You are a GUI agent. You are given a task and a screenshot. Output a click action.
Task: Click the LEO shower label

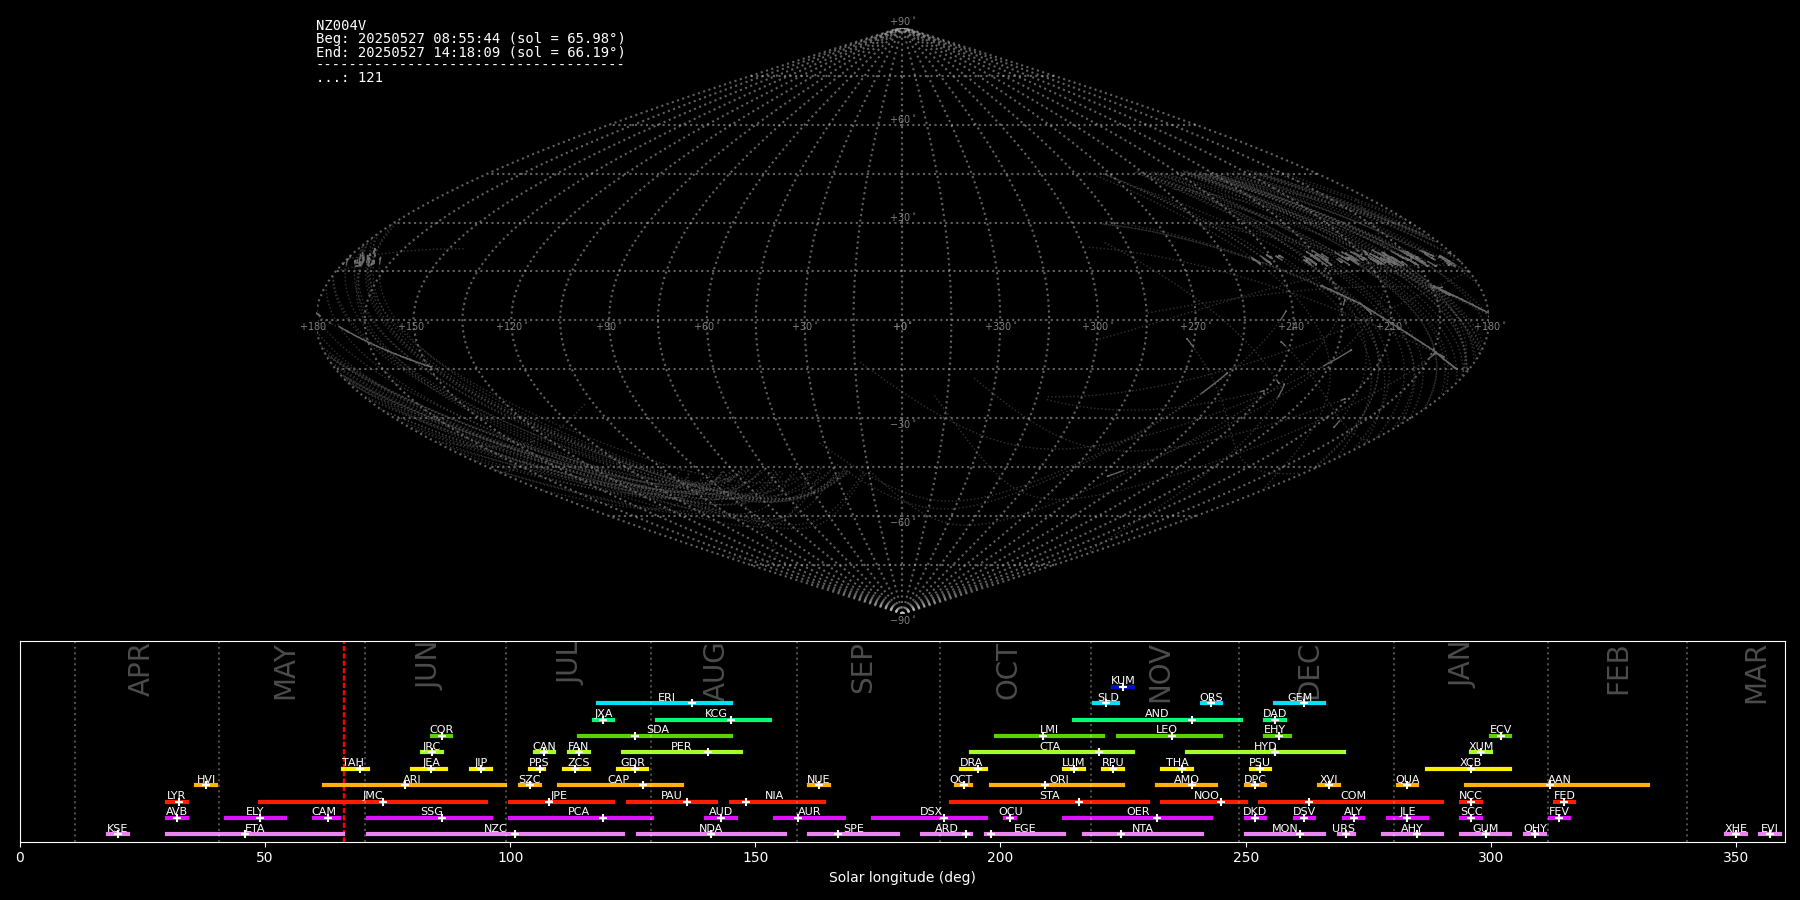click(x=1167, y=730)
